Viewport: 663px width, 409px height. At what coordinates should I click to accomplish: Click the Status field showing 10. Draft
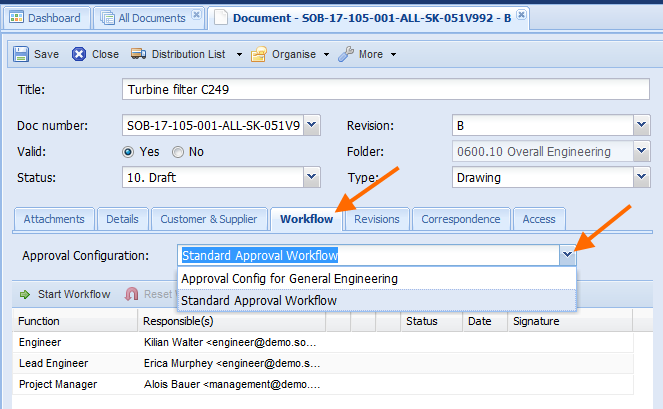pyautogui.click(x=213, y=177)
